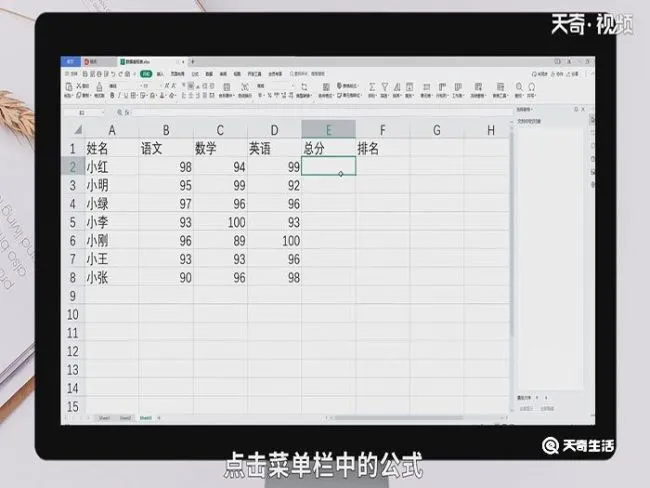The height and width of the screenshot is (488, 650).
Task: Click the Filter funnel icon
Action: (x=385, y=87)
